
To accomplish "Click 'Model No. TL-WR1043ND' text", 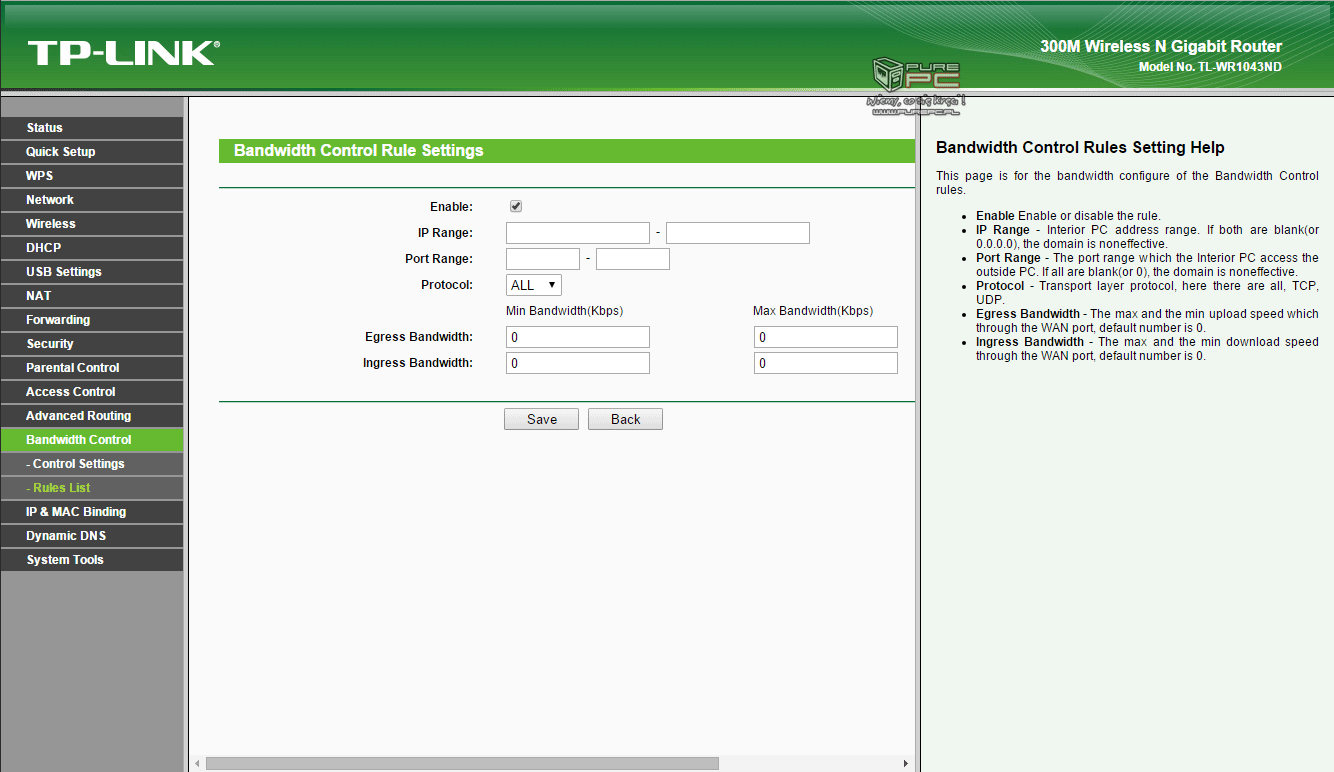I will [x=1210, y=67].
